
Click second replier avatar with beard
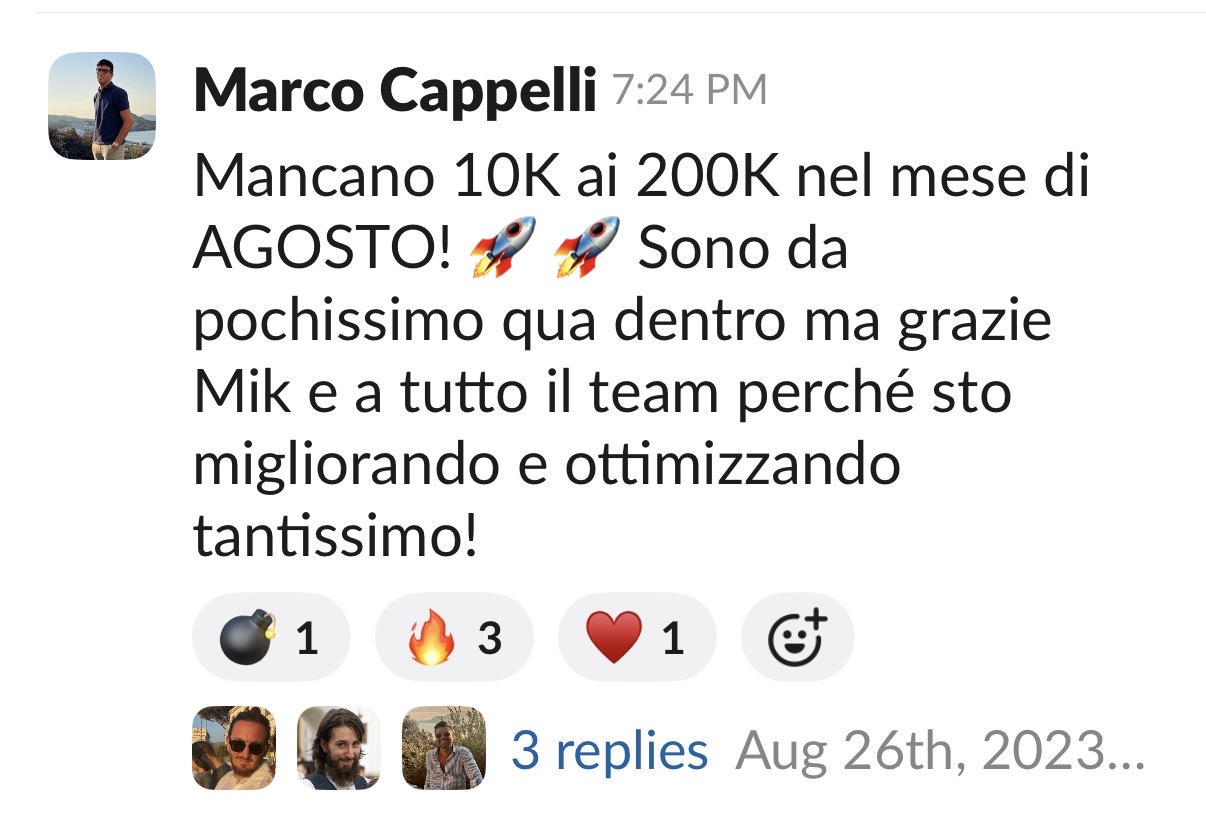338,748
